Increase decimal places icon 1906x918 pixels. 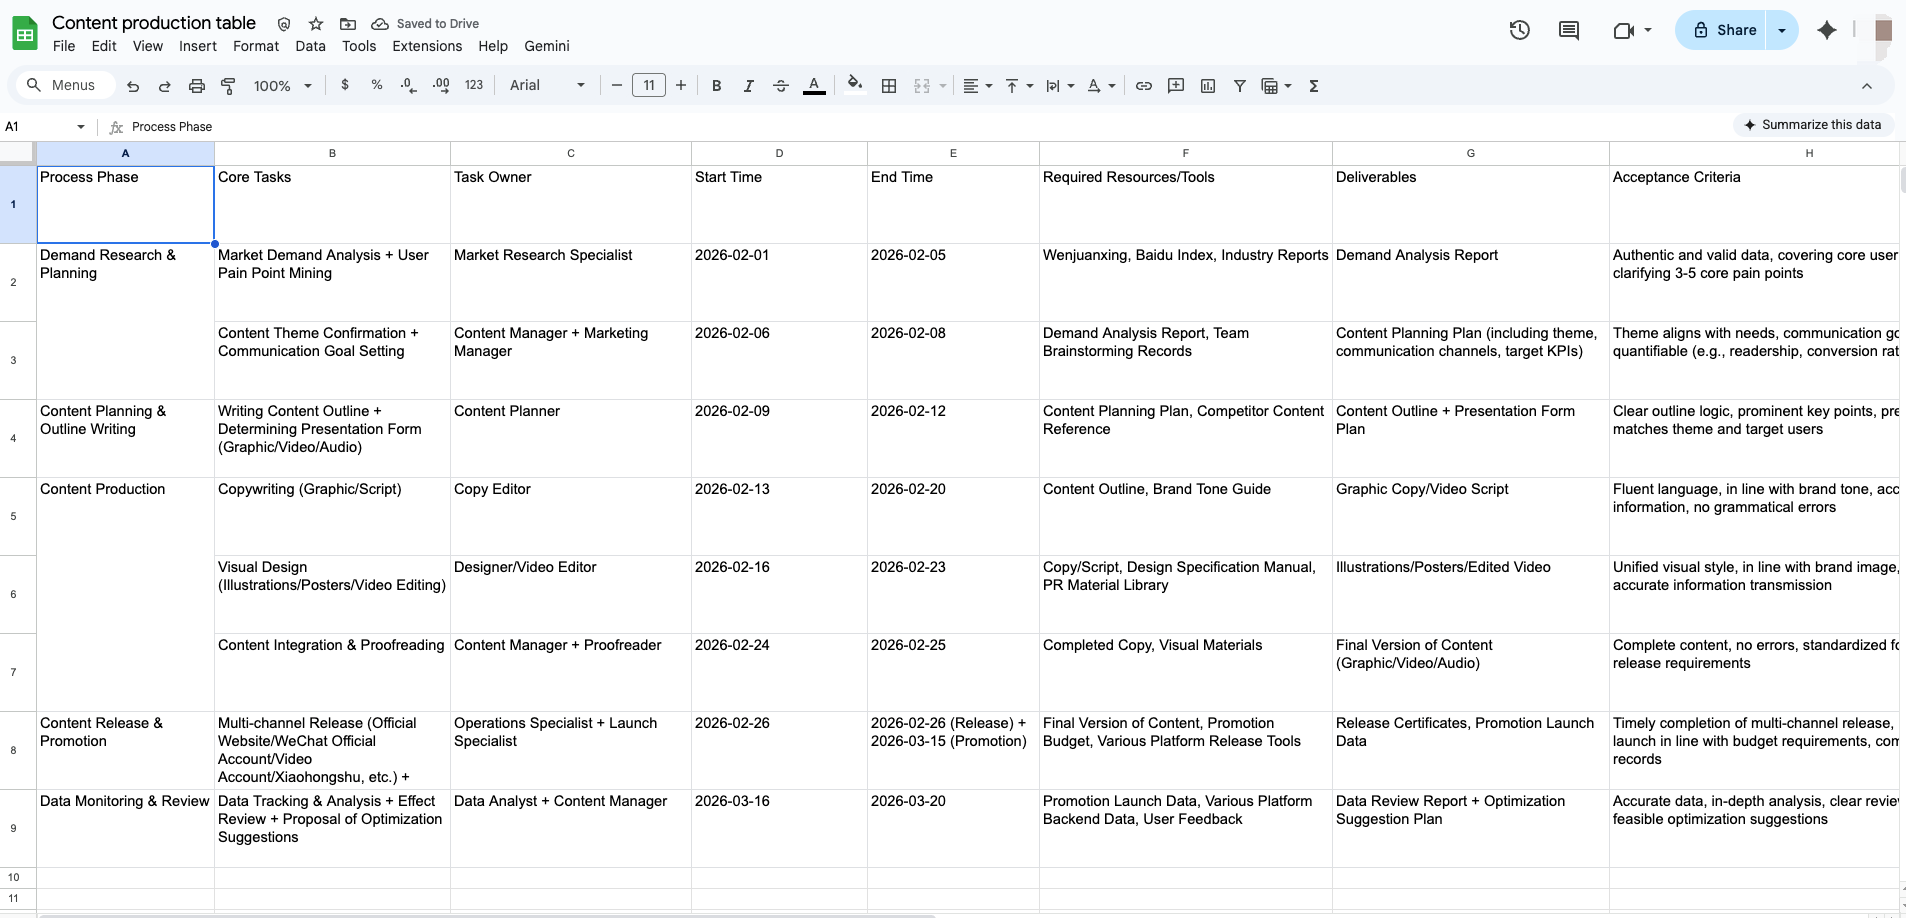point(441,85)
